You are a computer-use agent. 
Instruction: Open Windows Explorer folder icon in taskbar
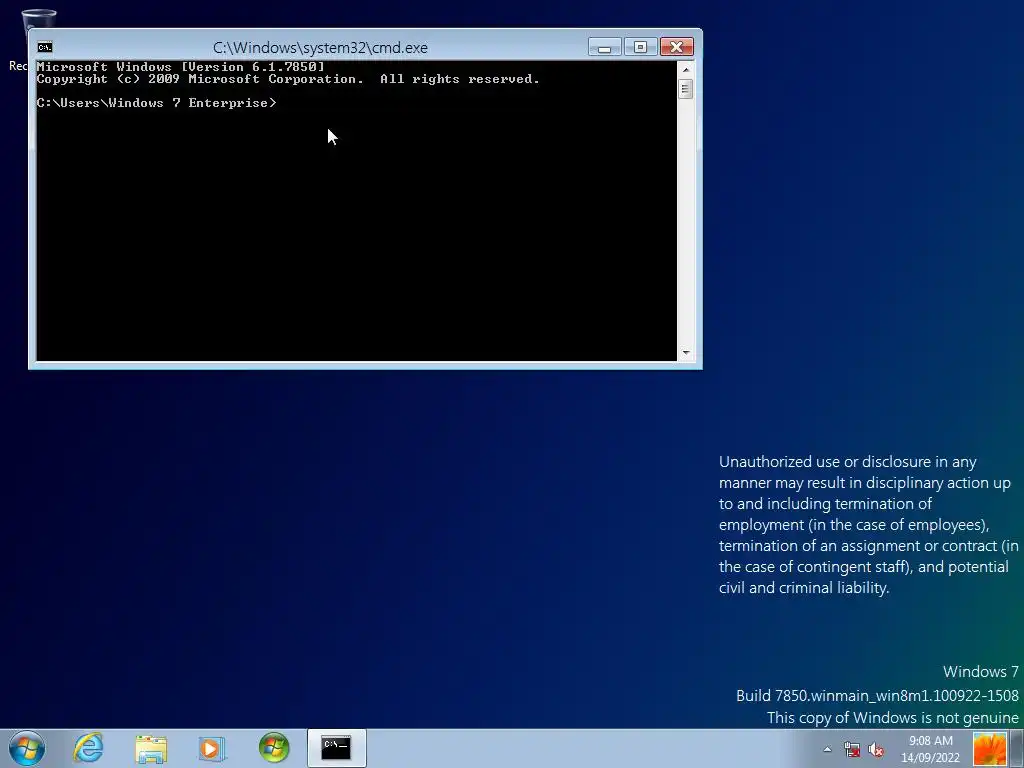click(151, 748)
